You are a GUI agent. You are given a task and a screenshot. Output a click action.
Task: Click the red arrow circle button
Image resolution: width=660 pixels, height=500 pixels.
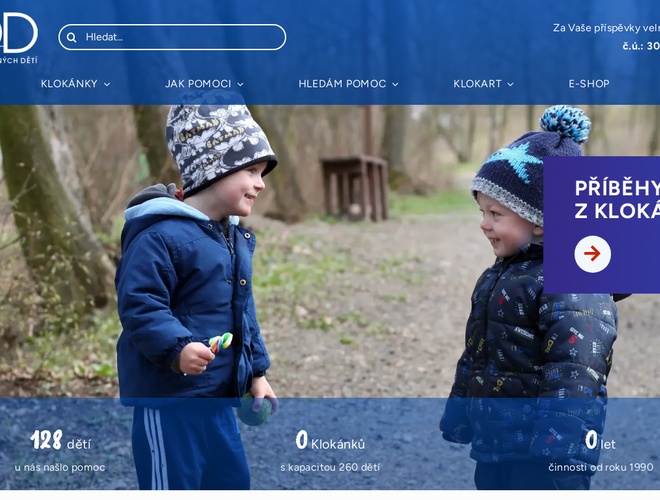pyautogui.click(x=592, y=254)
